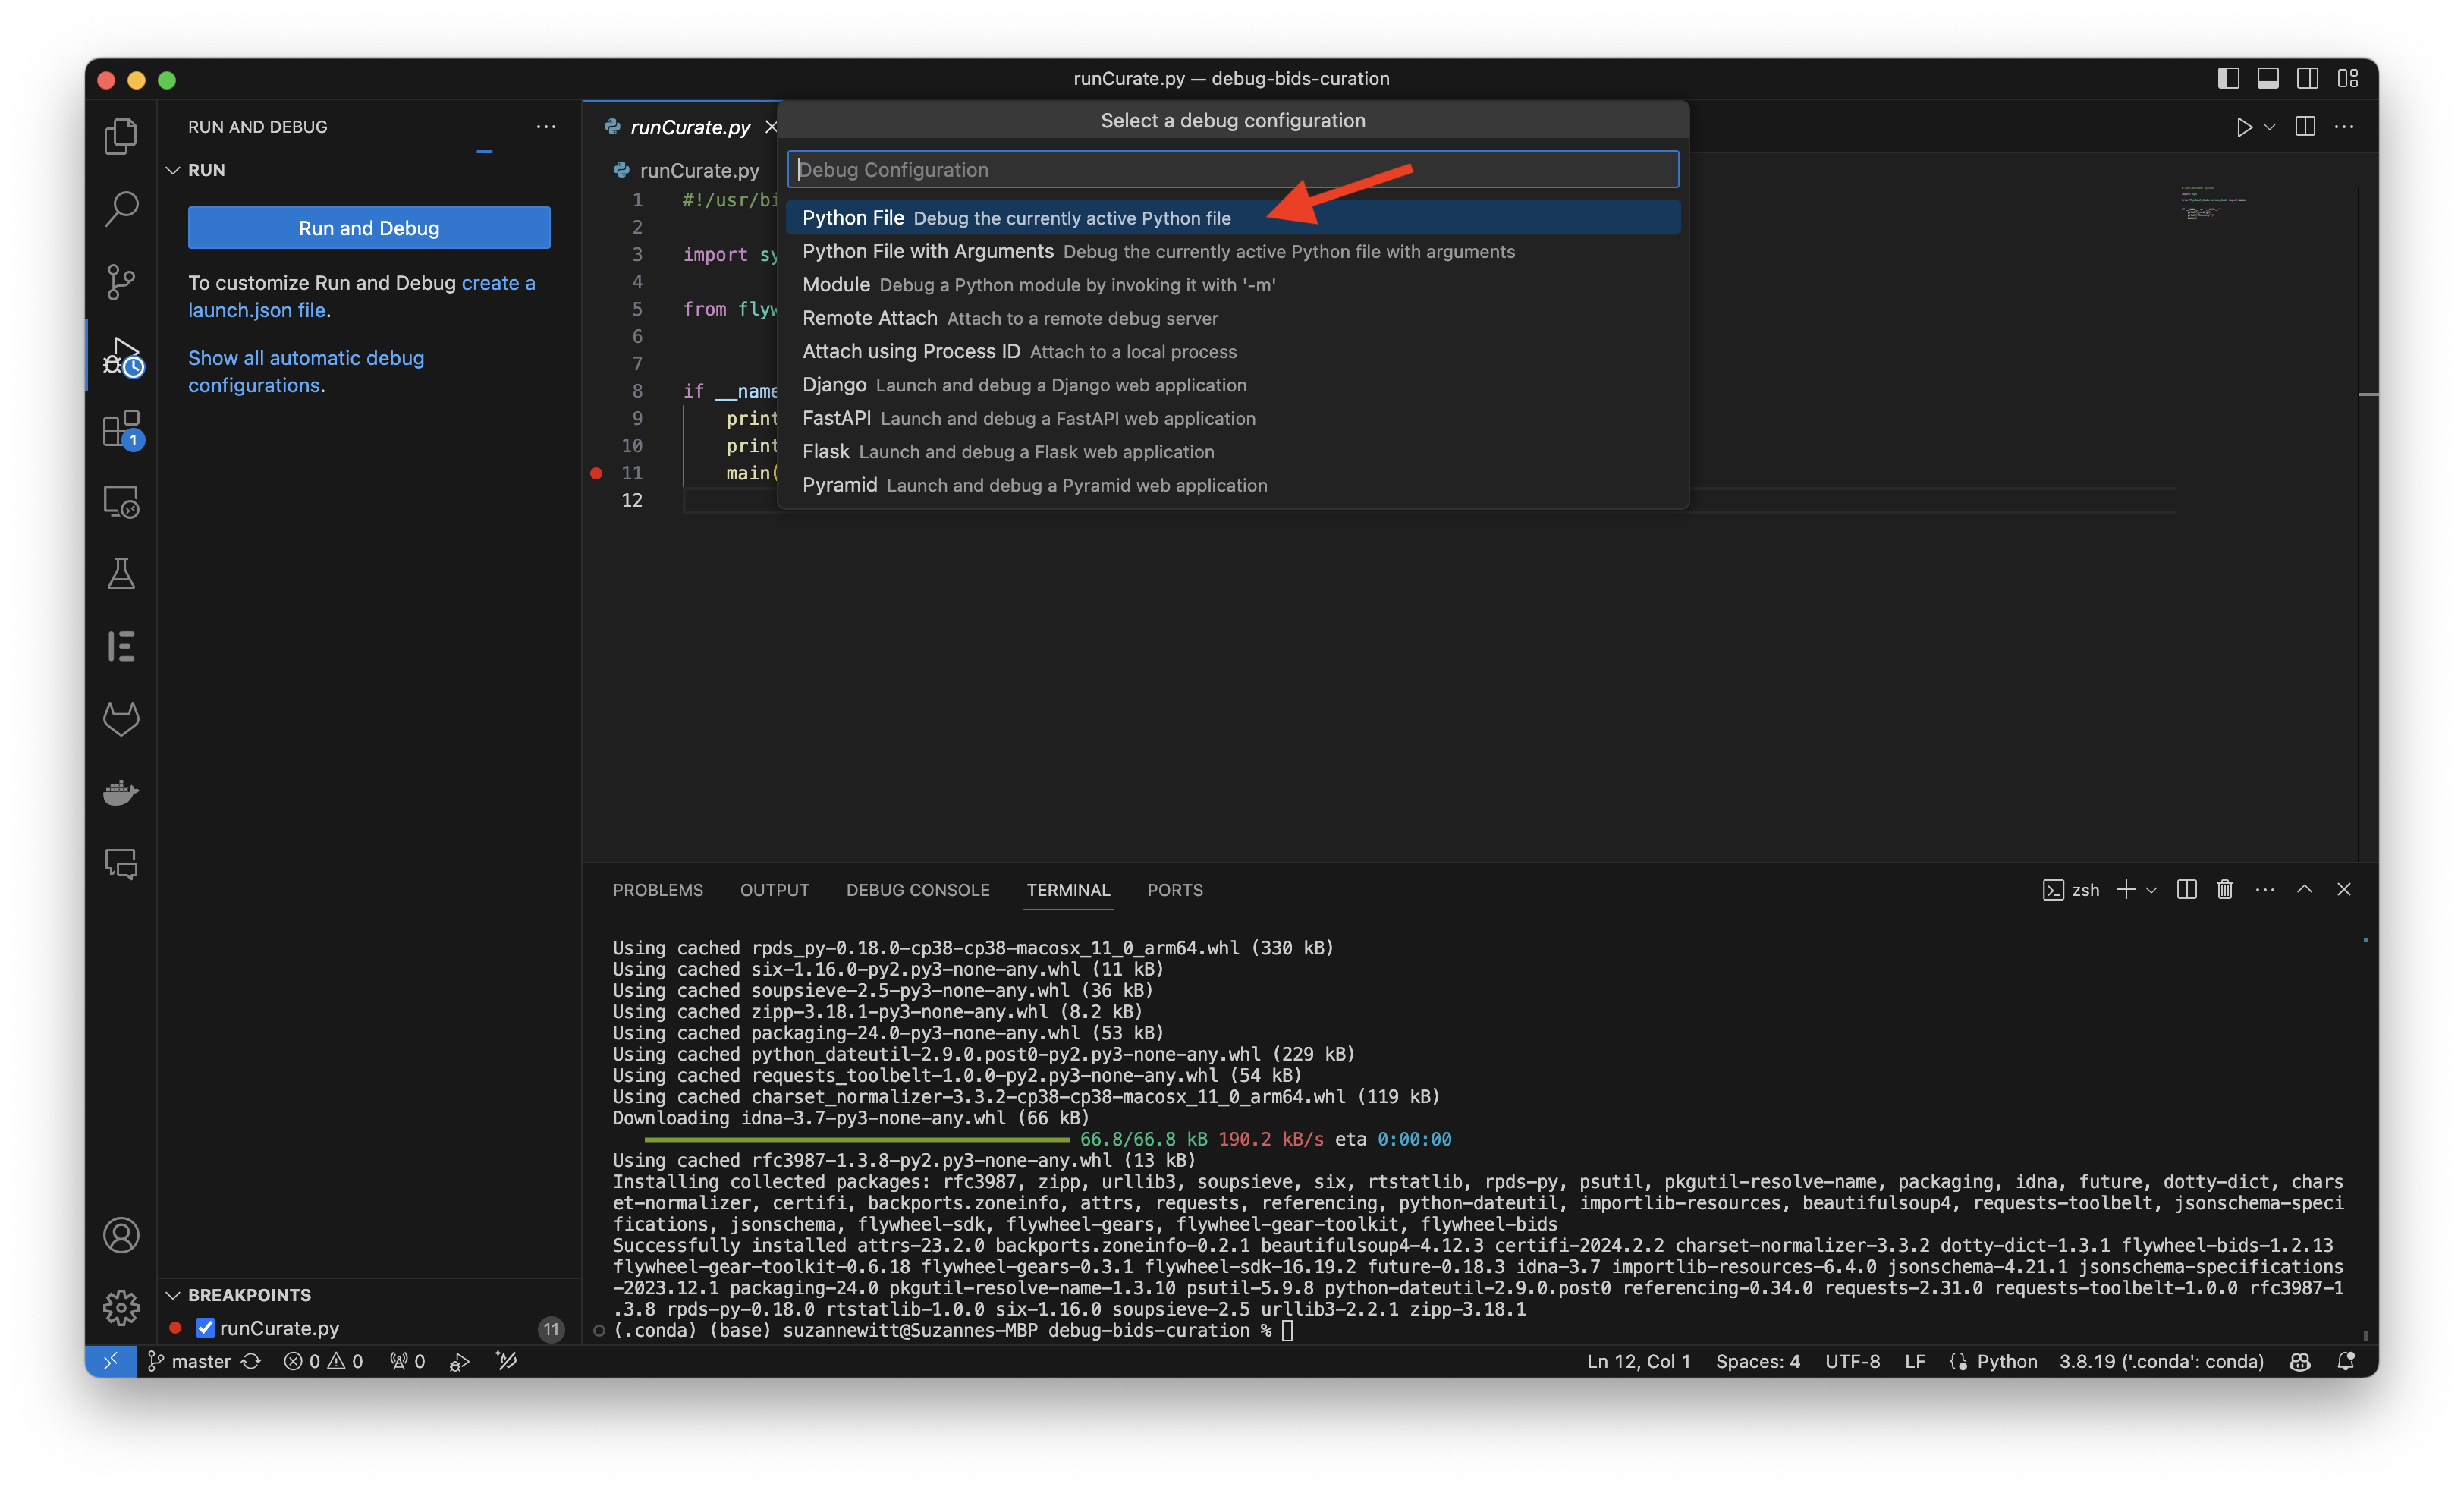The image size is (2464, 1490).
Task: Select the Run and Debug activity icon
Action: point(121,356)
